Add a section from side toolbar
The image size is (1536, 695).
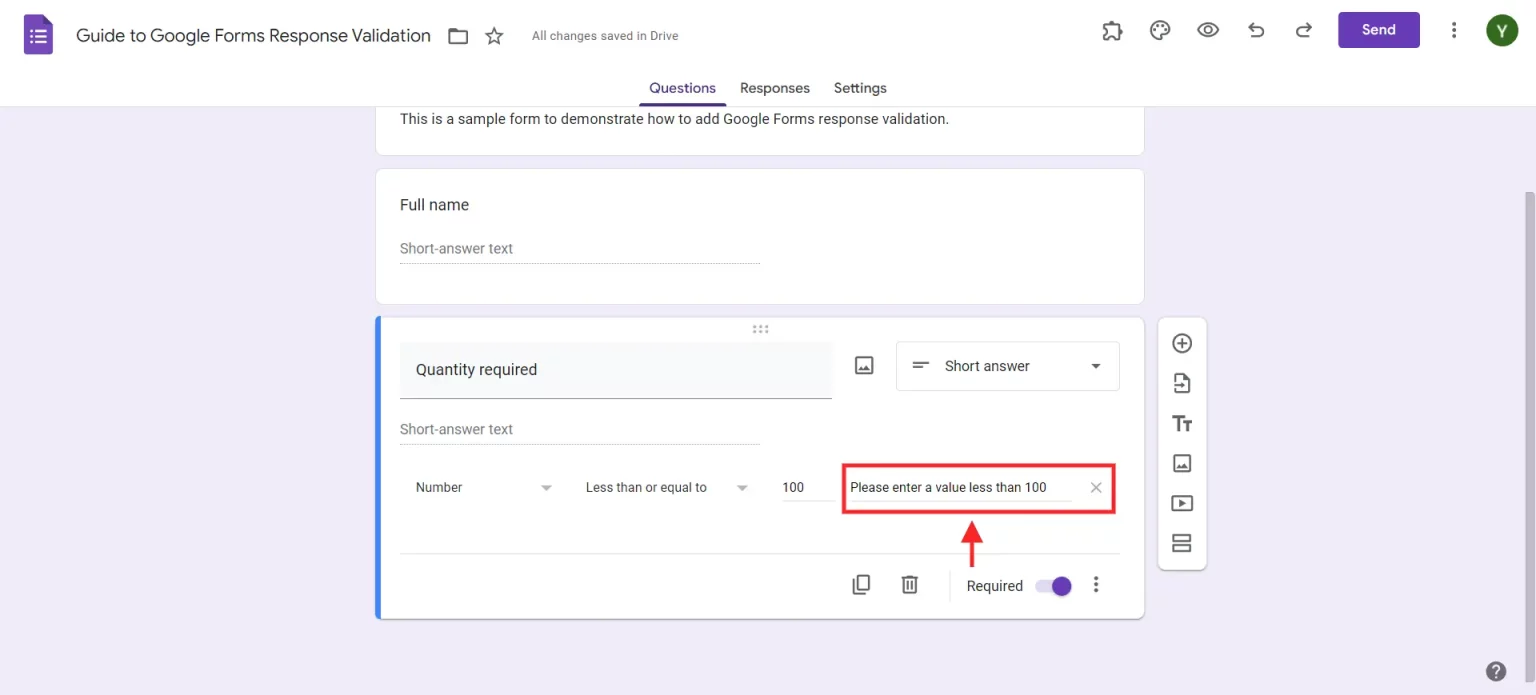[1182, 543]
